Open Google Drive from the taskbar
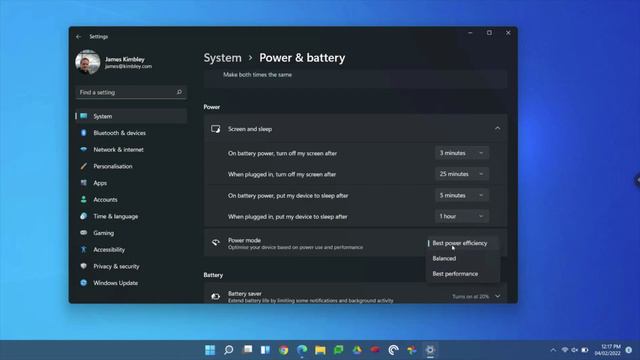This screenshot has height=360, width=640. (357, 350)
